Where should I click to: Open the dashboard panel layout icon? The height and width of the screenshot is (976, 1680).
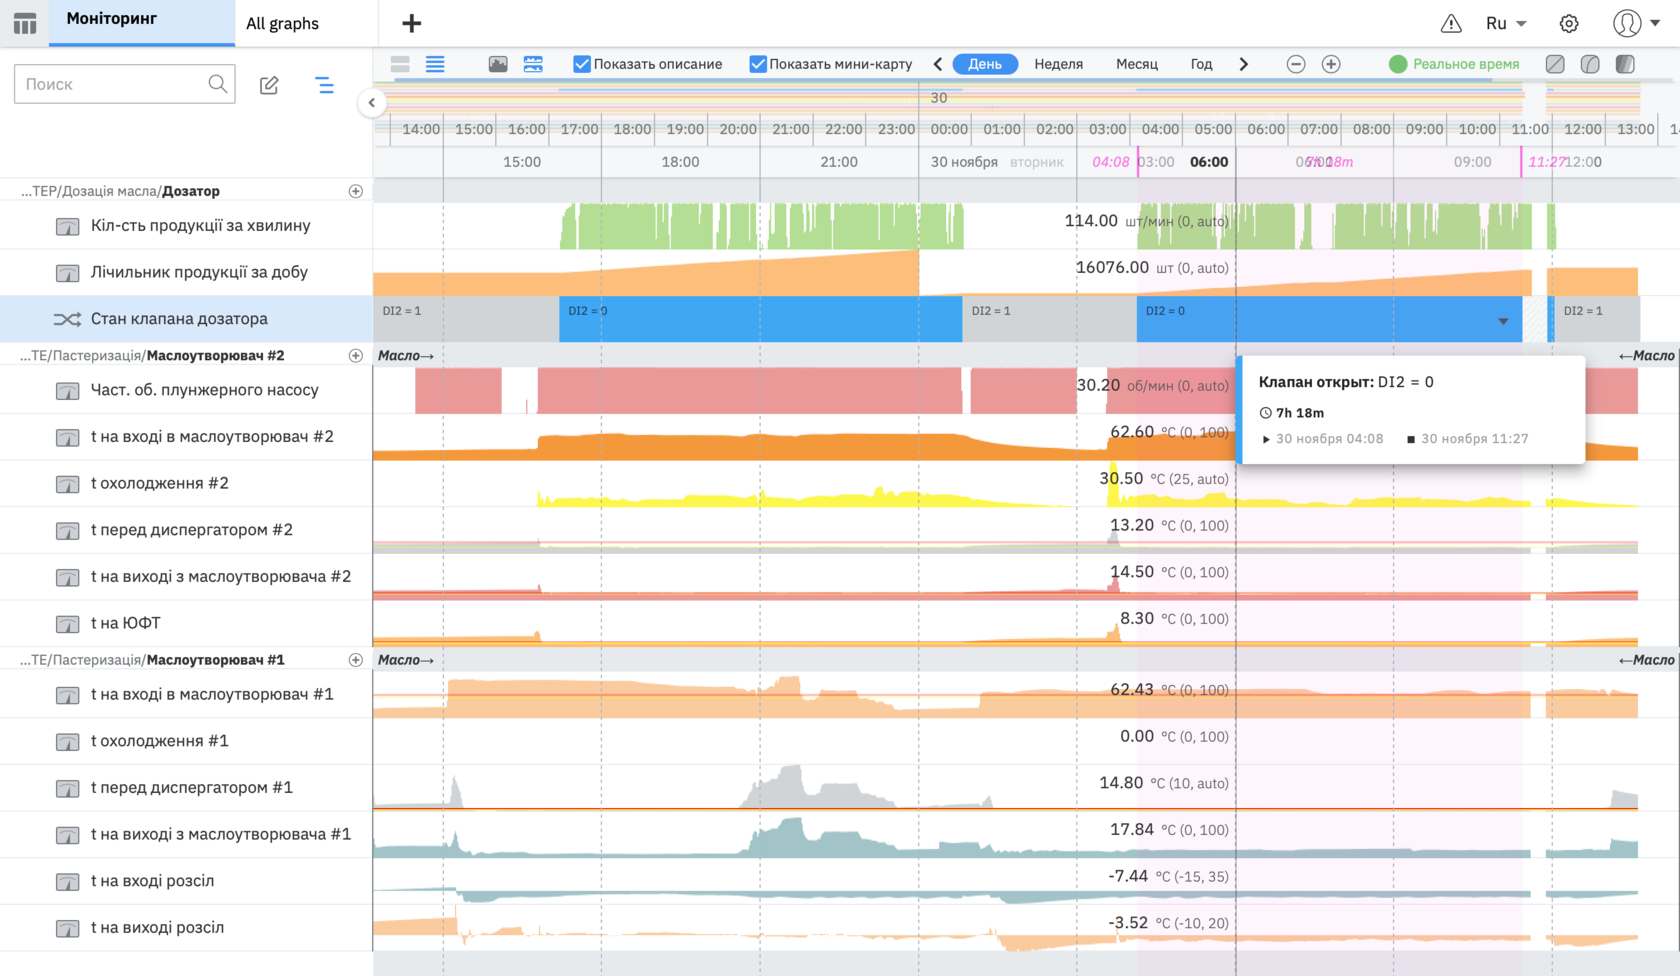[x=25, y=23]
